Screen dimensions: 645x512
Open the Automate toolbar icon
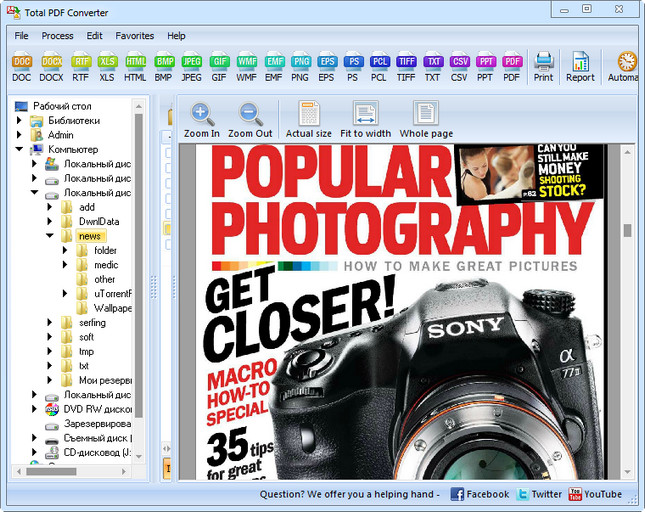click(624, 67)
